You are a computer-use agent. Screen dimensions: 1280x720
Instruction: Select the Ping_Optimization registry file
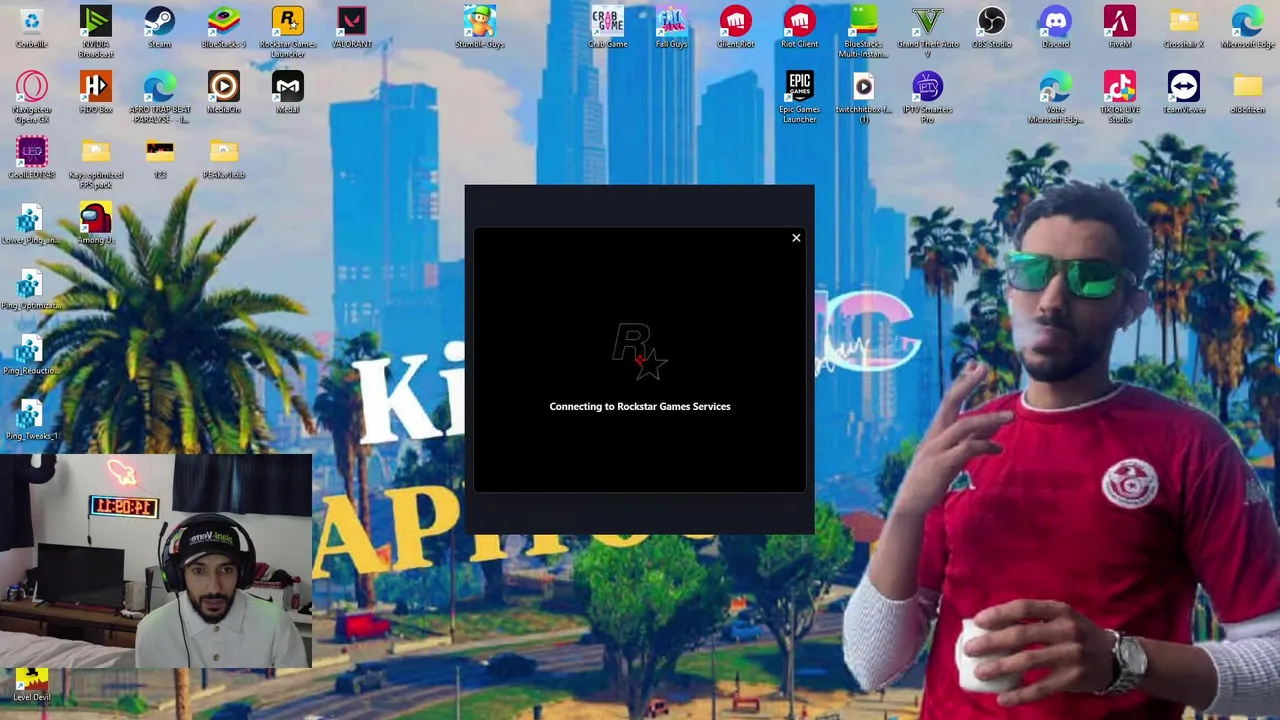coord(32,289)
